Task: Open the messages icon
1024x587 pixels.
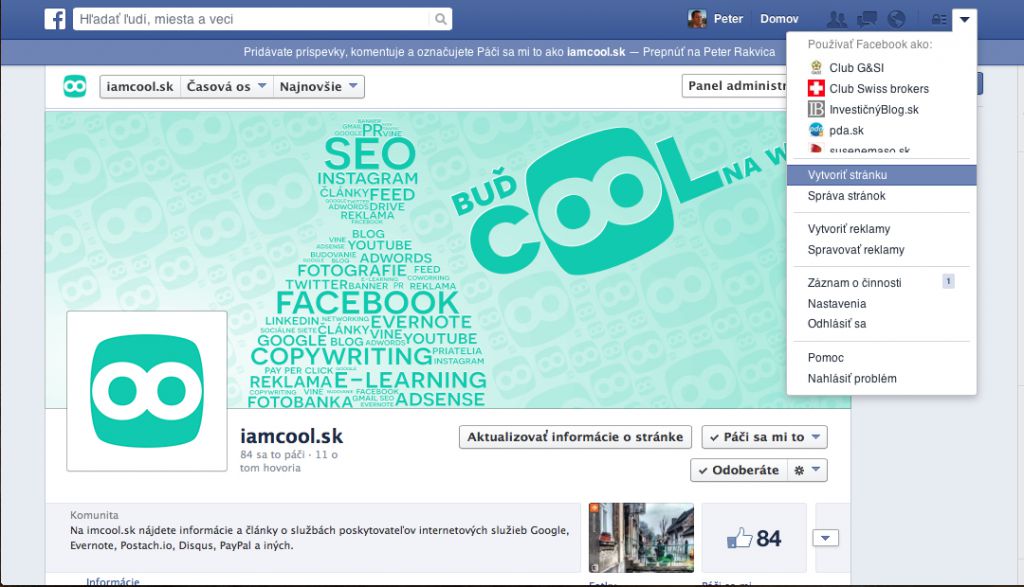Action: click(x=867, y=19)
